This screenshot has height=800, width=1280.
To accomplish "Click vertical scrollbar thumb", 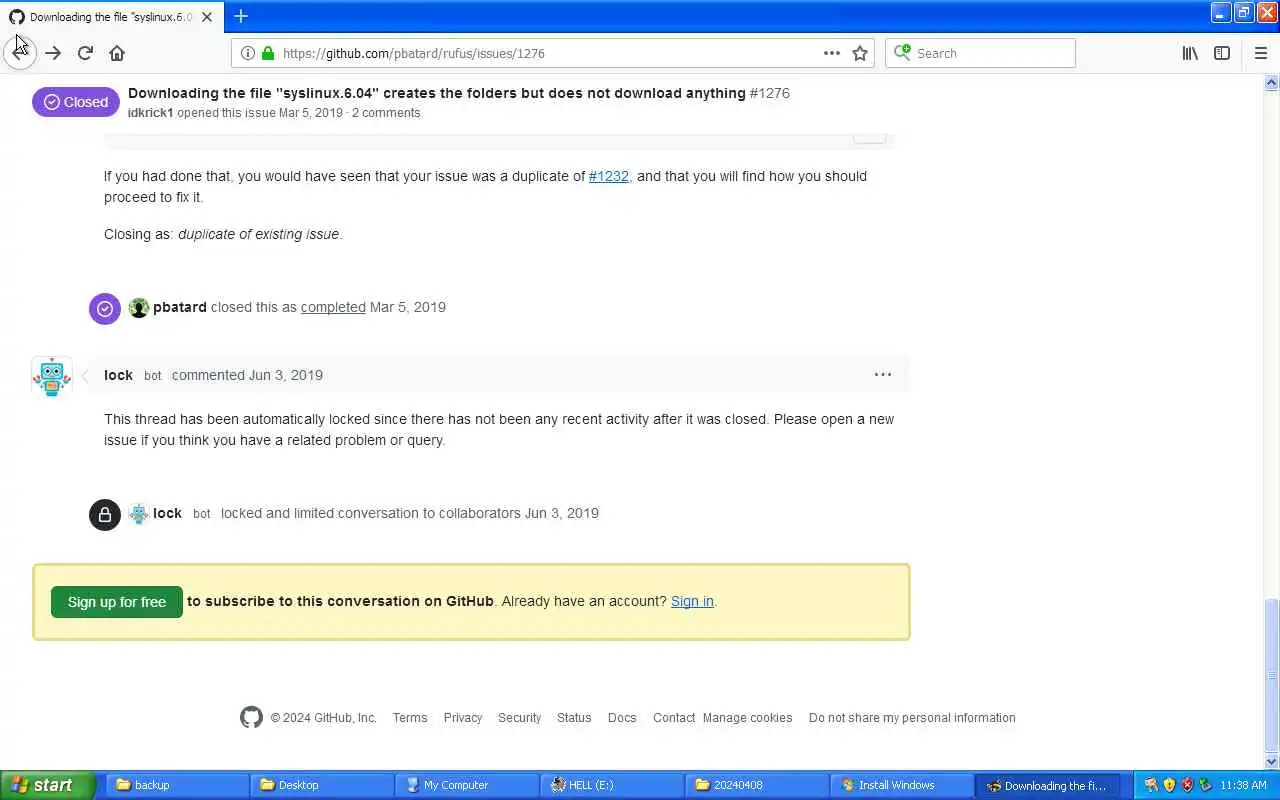I will [x=1271, y=674].
